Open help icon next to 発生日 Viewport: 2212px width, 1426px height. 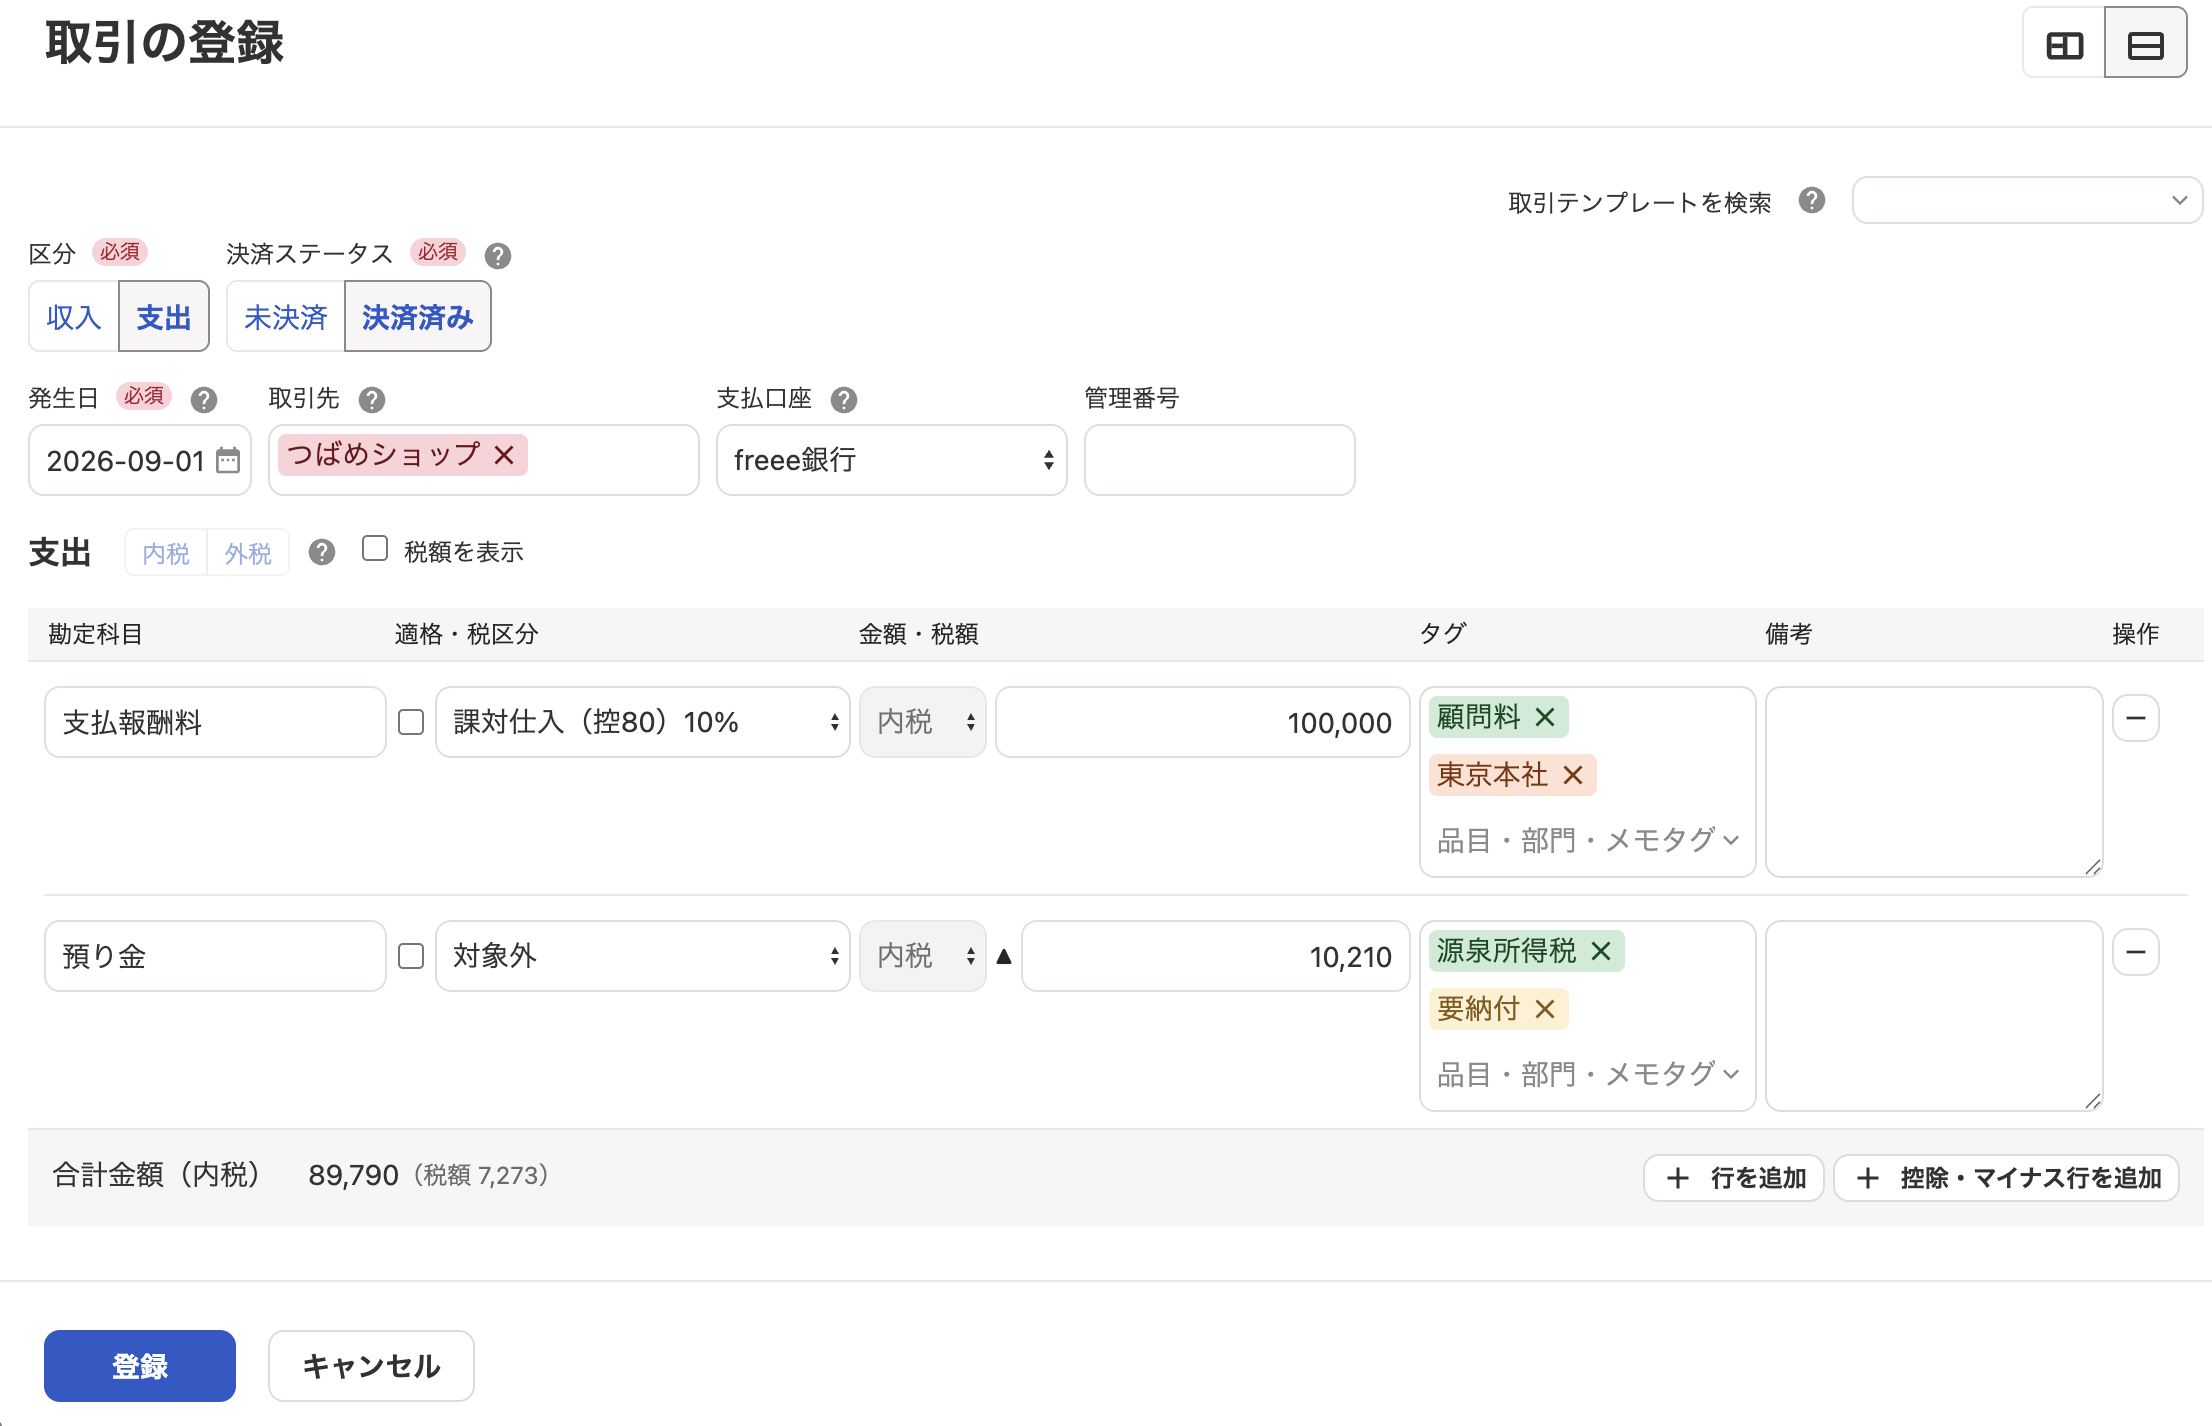[x=204, y=400]
